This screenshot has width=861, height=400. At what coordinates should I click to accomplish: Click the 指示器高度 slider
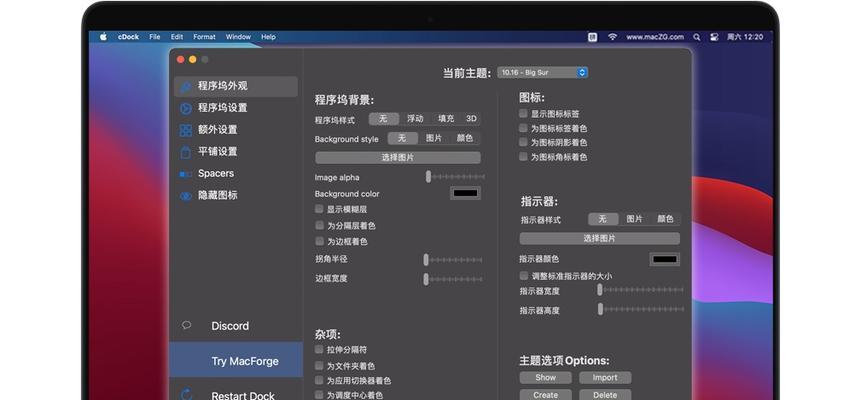(x=641, y=309)
